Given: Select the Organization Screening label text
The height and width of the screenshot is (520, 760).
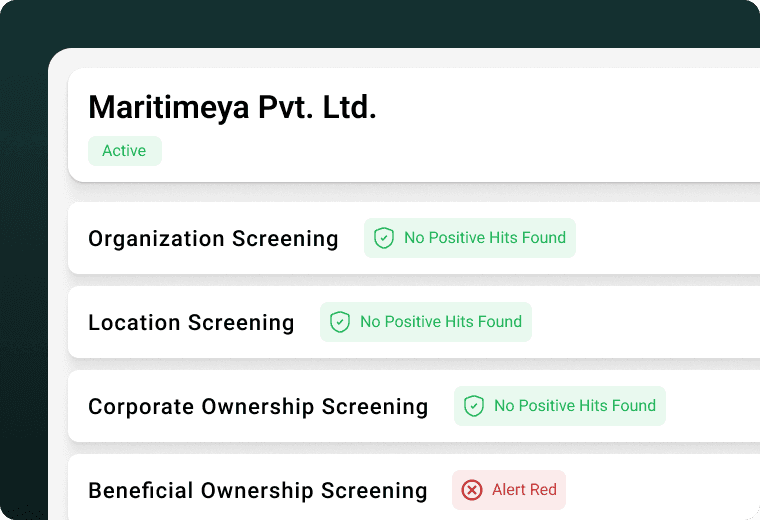Looking at the screenshot, I should [213, 238].
